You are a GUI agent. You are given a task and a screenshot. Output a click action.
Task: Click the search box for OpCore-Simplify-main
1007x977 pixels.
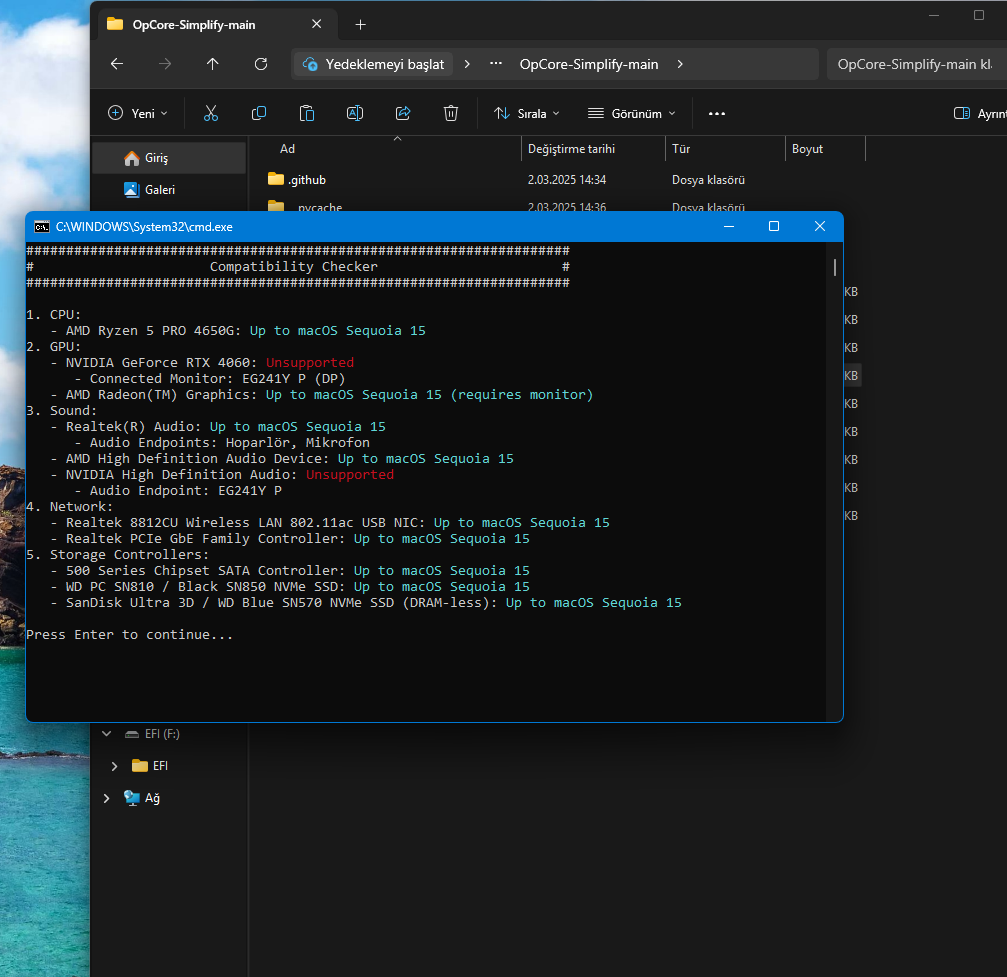(914, 64)
